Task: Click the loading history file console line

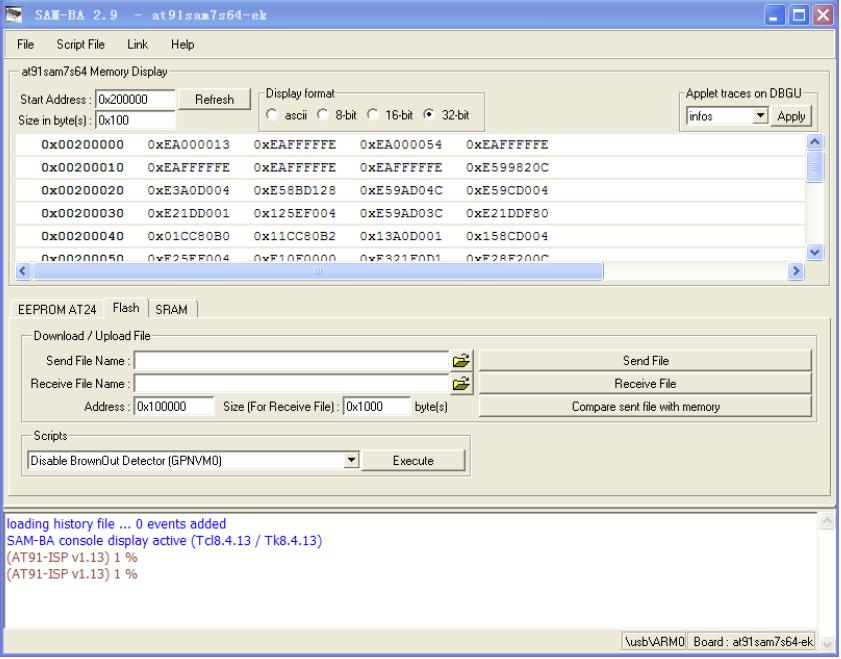Action: coord(116,524)
